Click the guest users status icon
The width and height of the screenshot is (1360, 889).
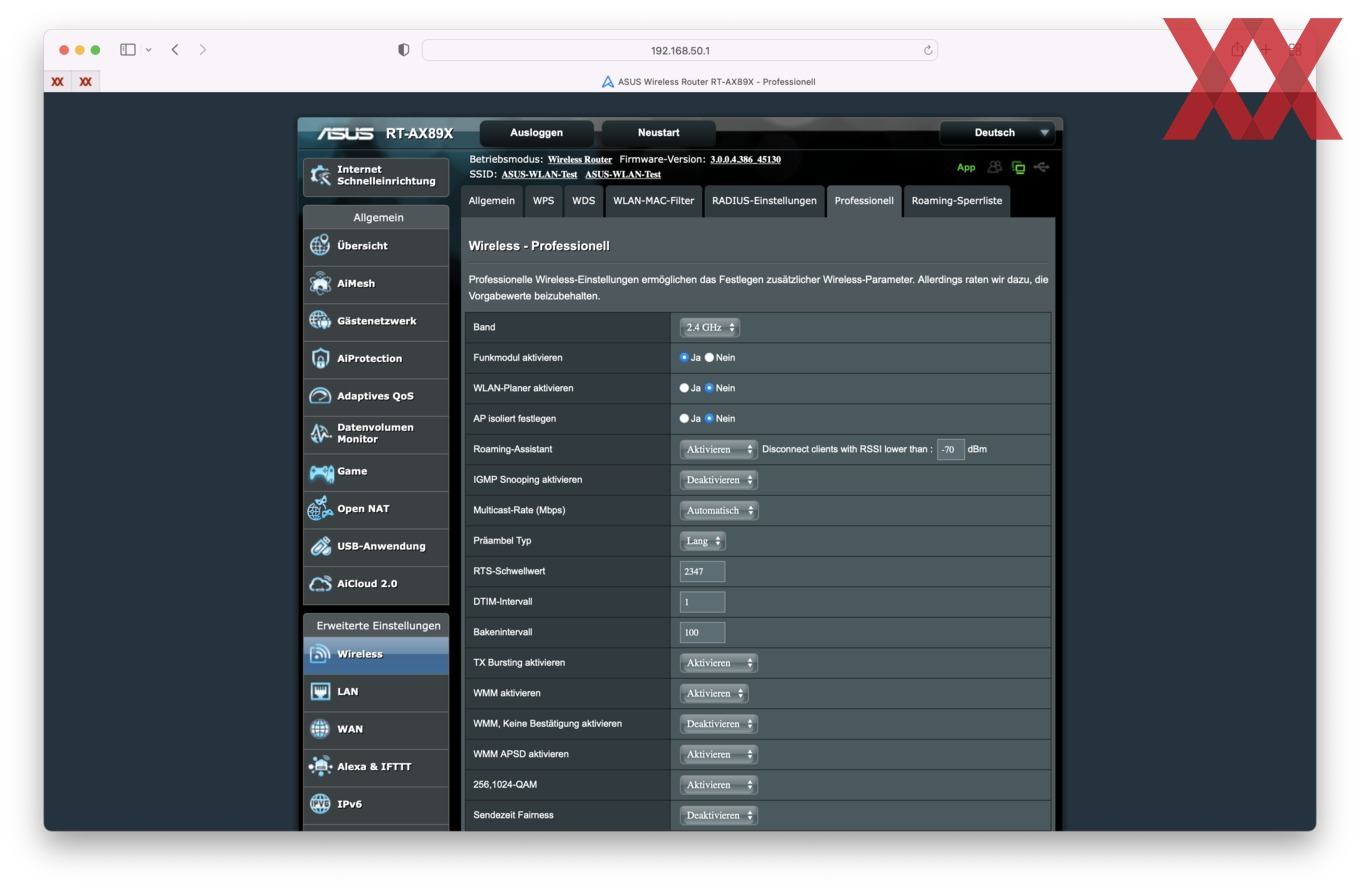994,167
